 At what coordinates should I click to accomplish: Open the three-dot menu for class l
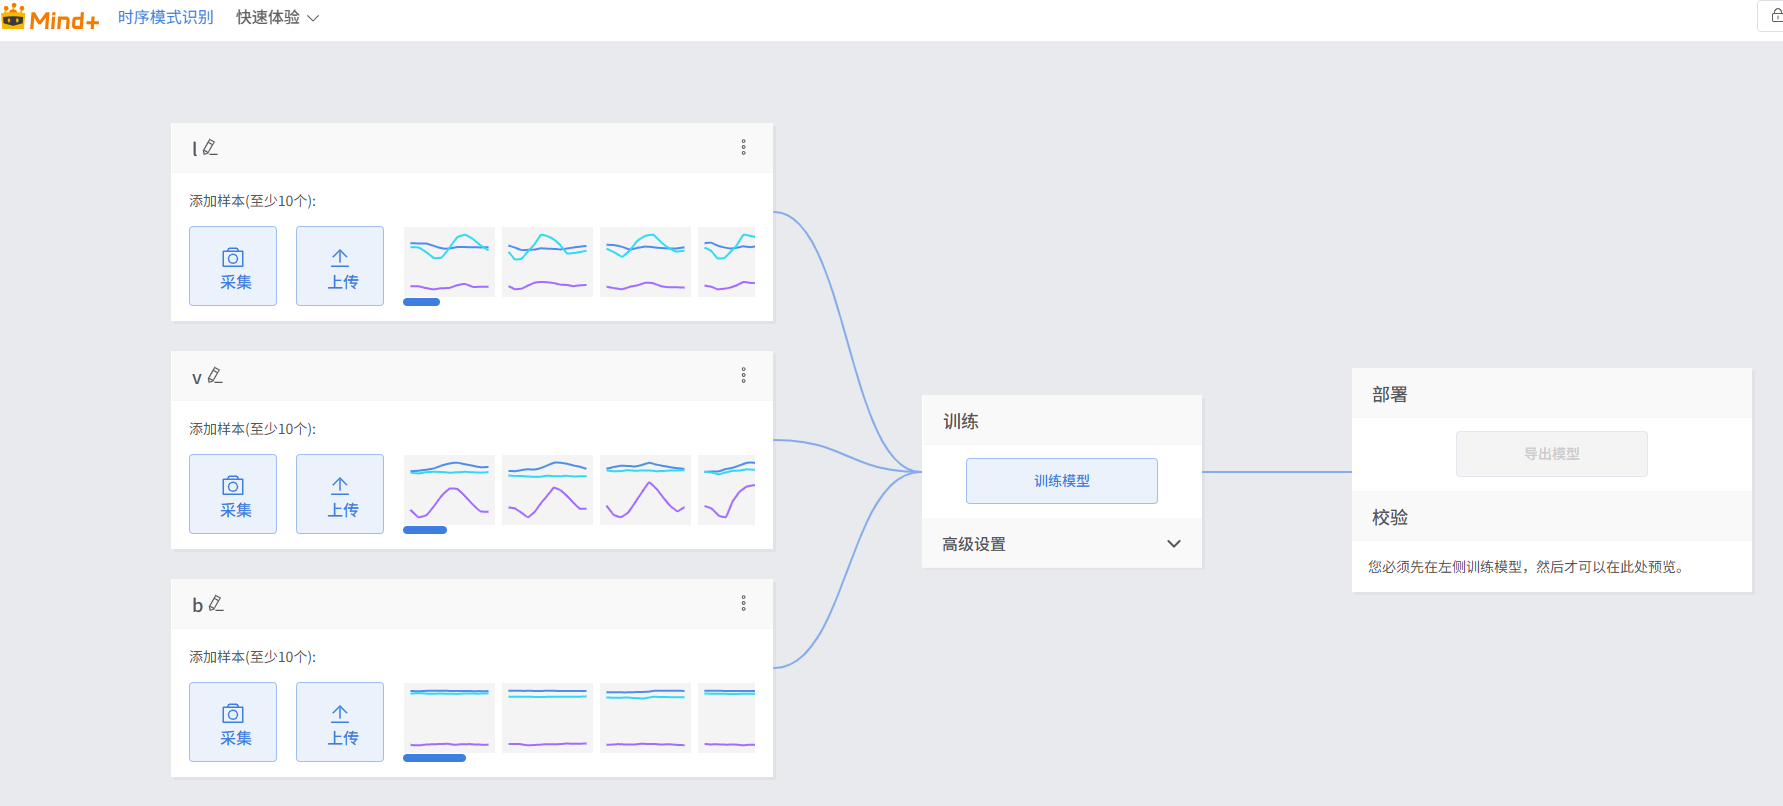pos(743,148)
